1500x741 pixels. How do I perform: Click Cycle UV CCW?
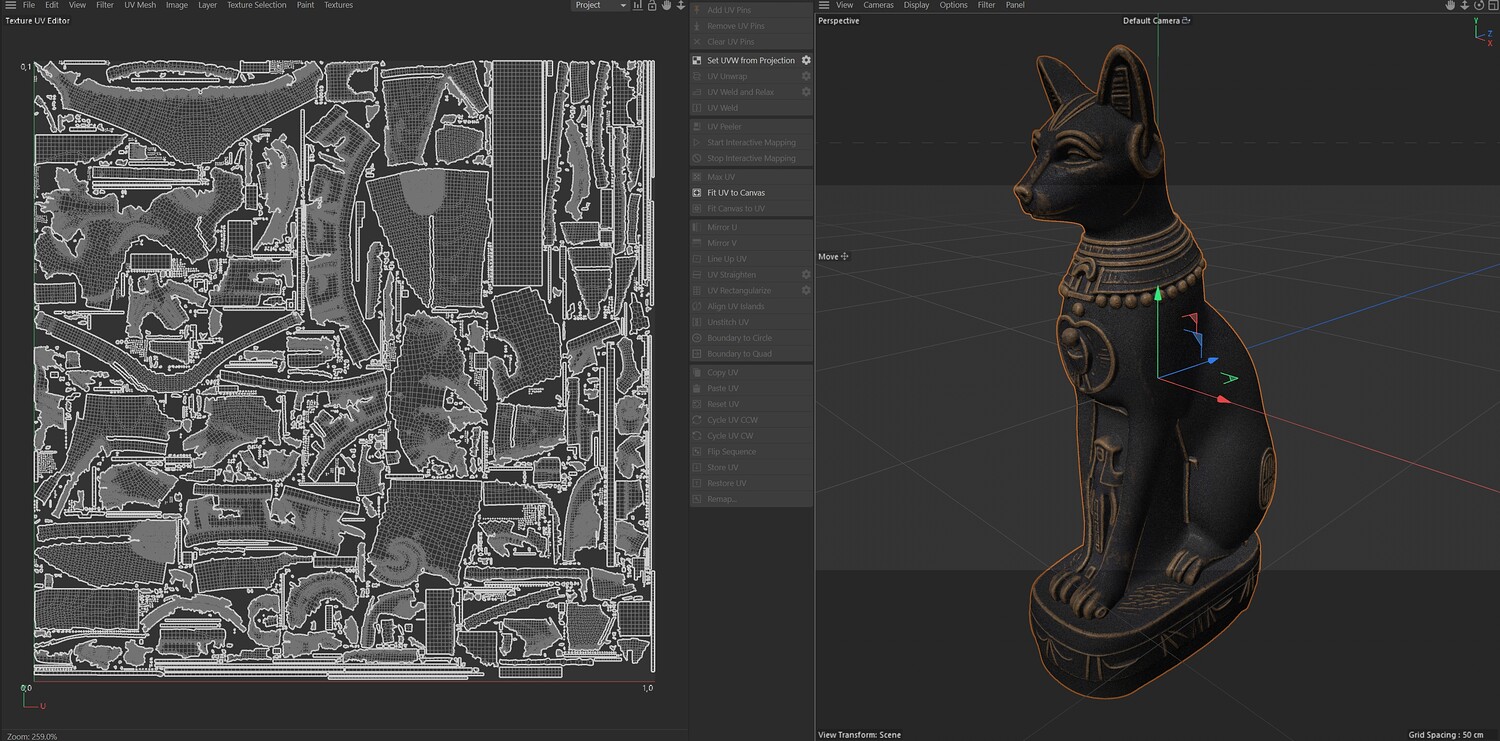coord(732,420)
